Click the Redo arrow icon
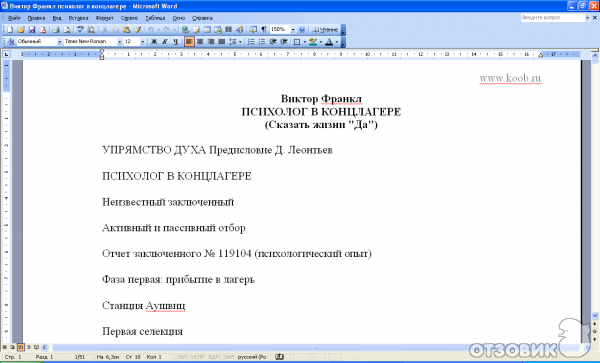The width and height of the screenshot is (600, 363). (166, 29)
